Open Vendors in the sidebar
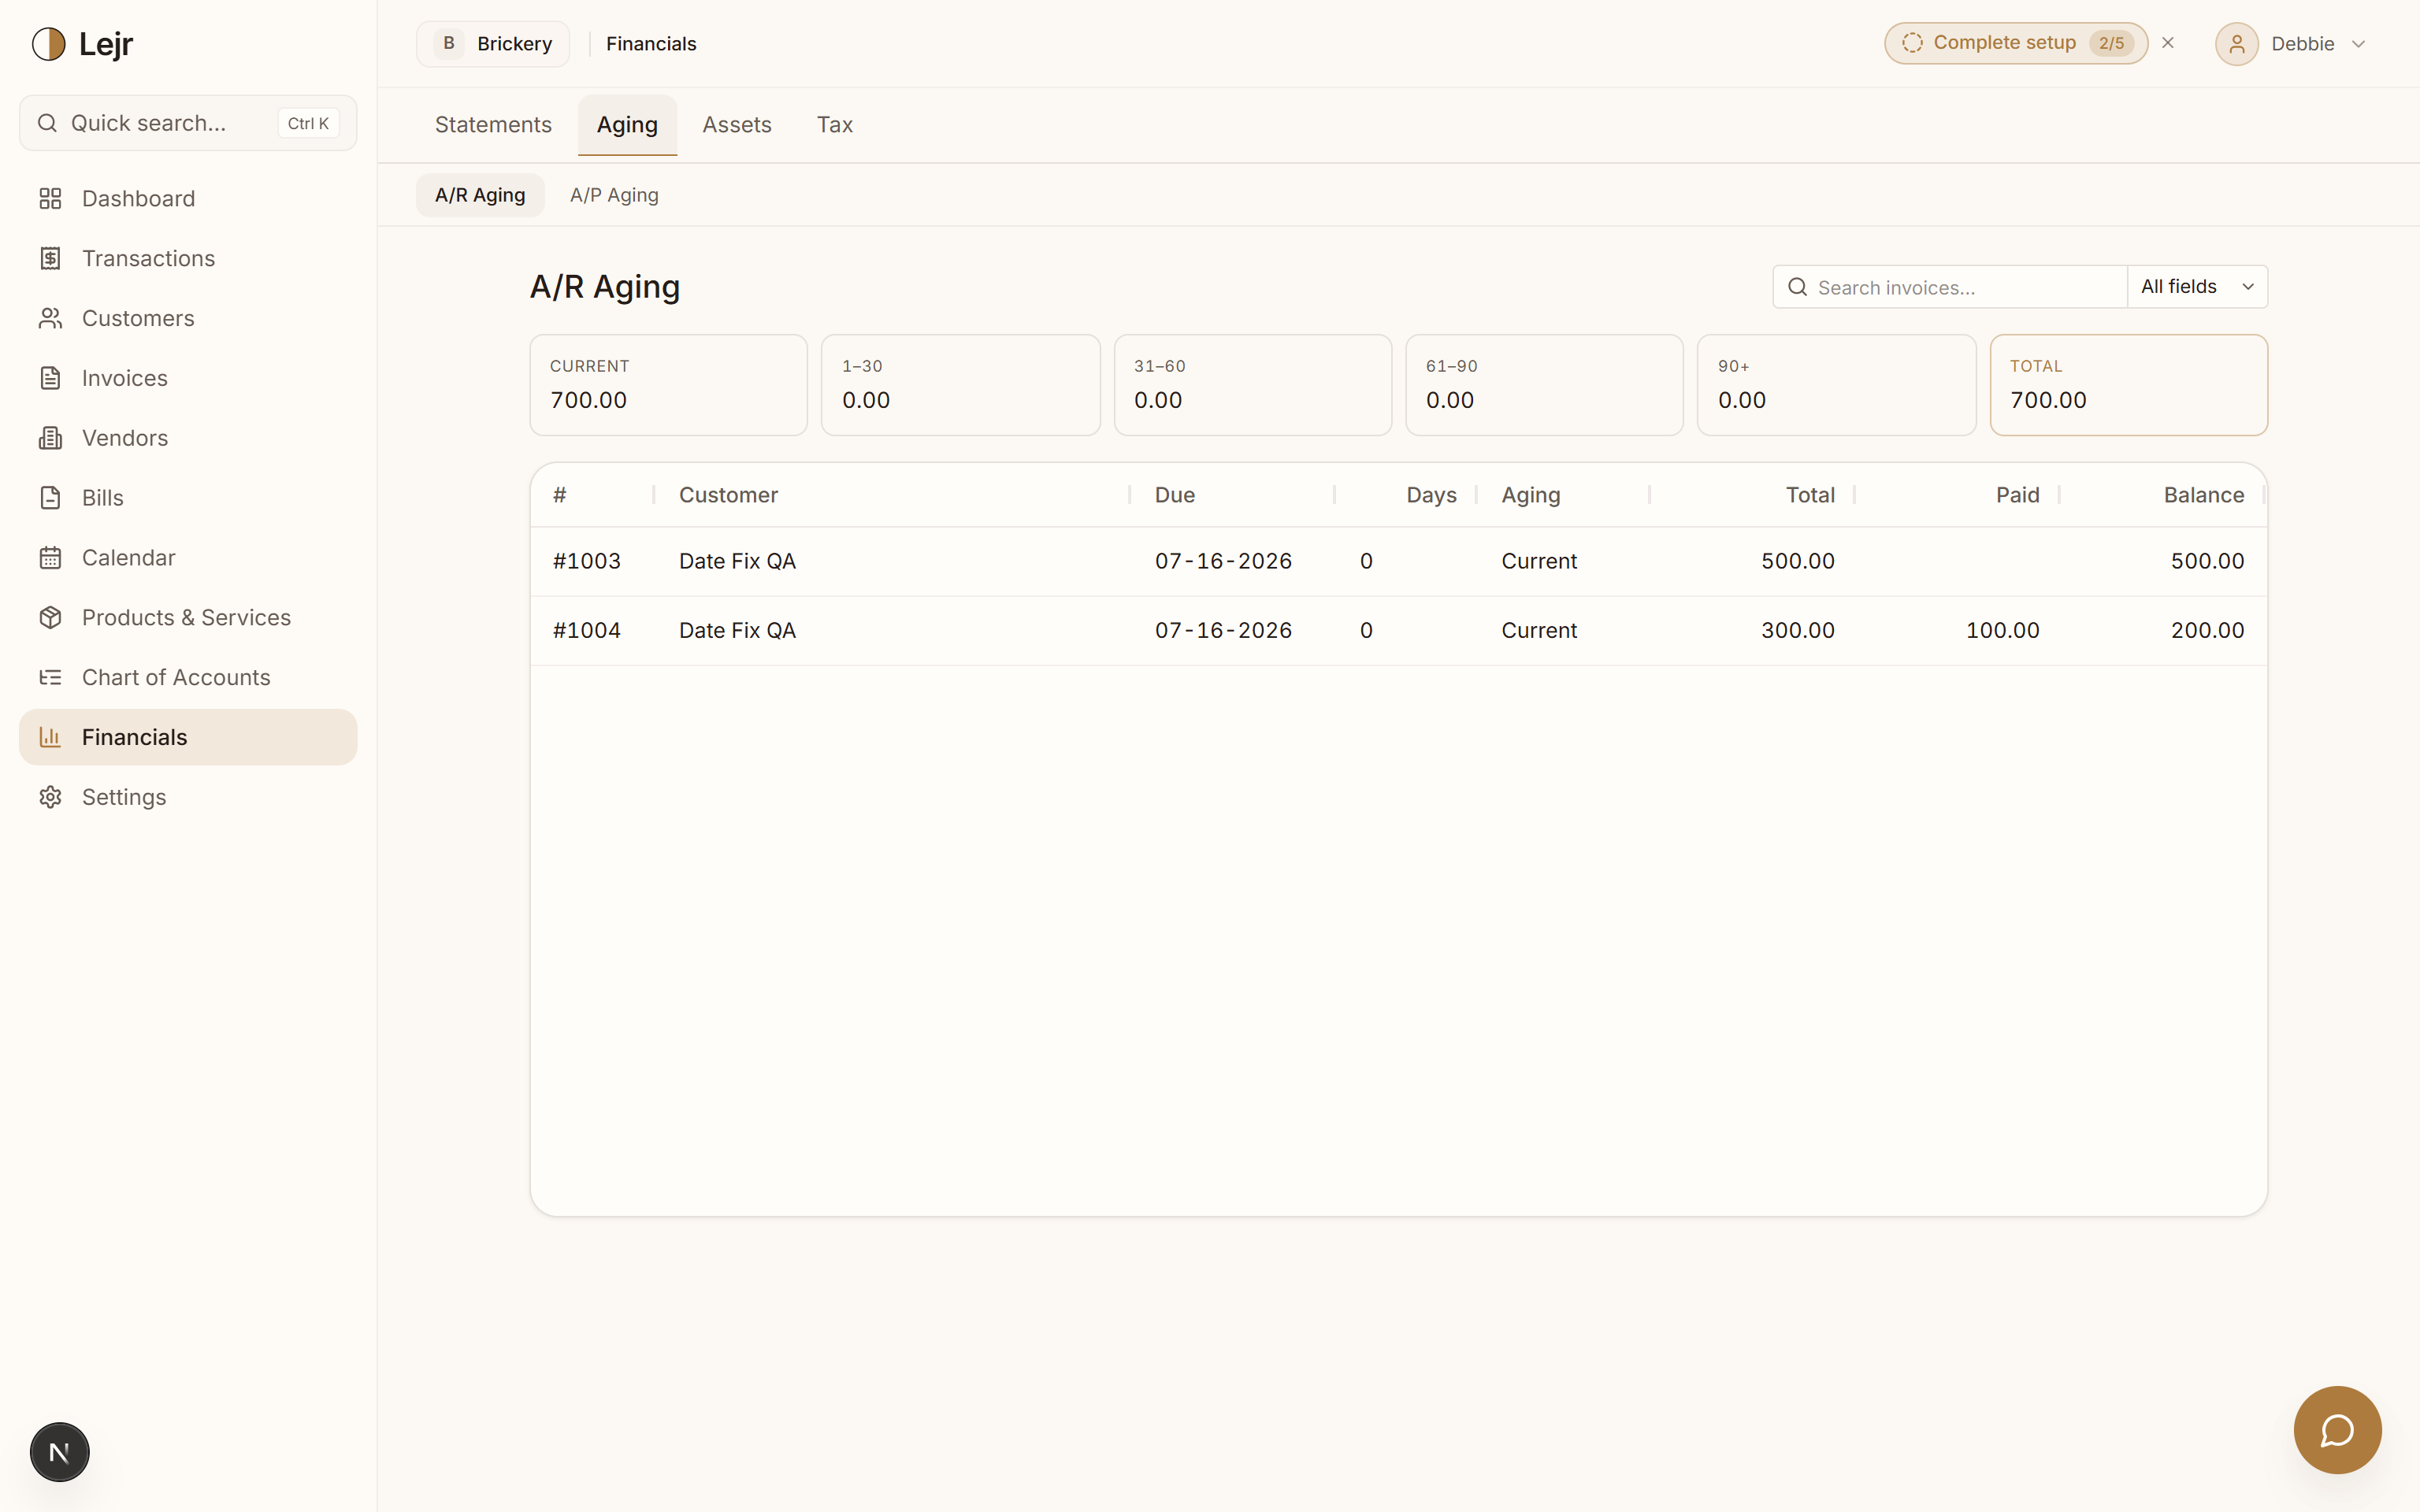Screen dimensions: 2420x1512 [x=188, y=438]
